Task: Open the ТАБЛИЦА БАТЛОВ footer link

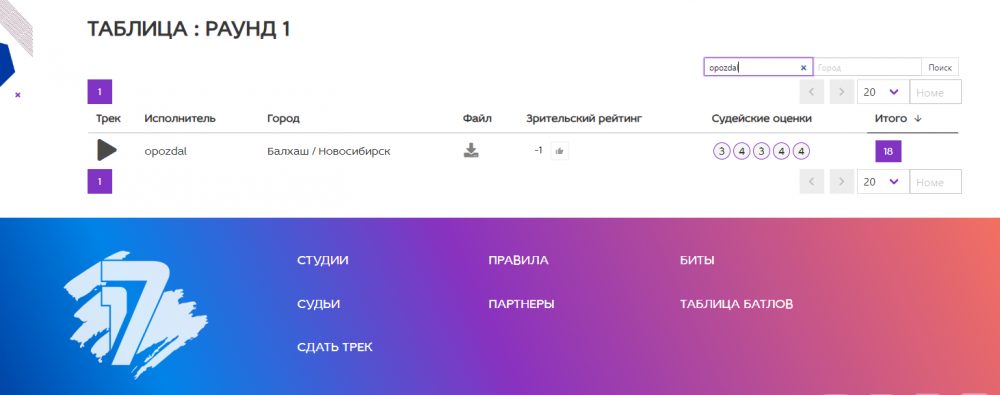Action: pos(737,304)
